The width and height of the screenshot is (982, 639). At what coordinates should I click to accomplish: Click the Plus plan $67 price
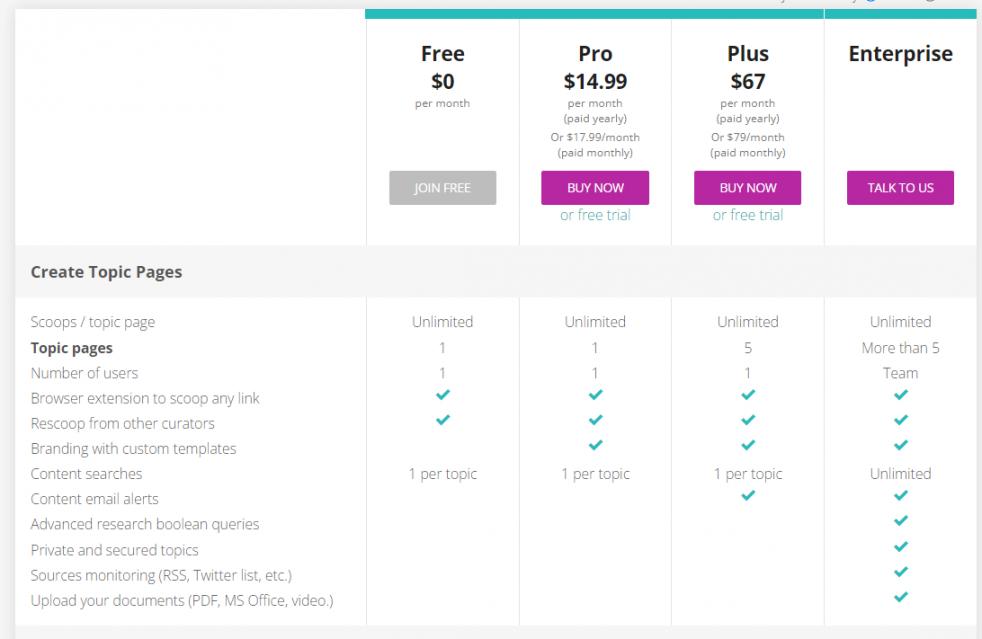pos(747,80)
